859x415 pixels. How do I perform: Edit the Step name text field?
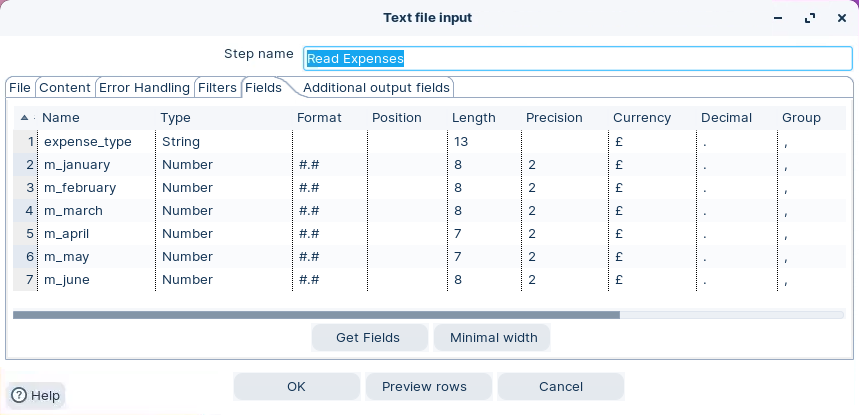(x=577, y=59)
